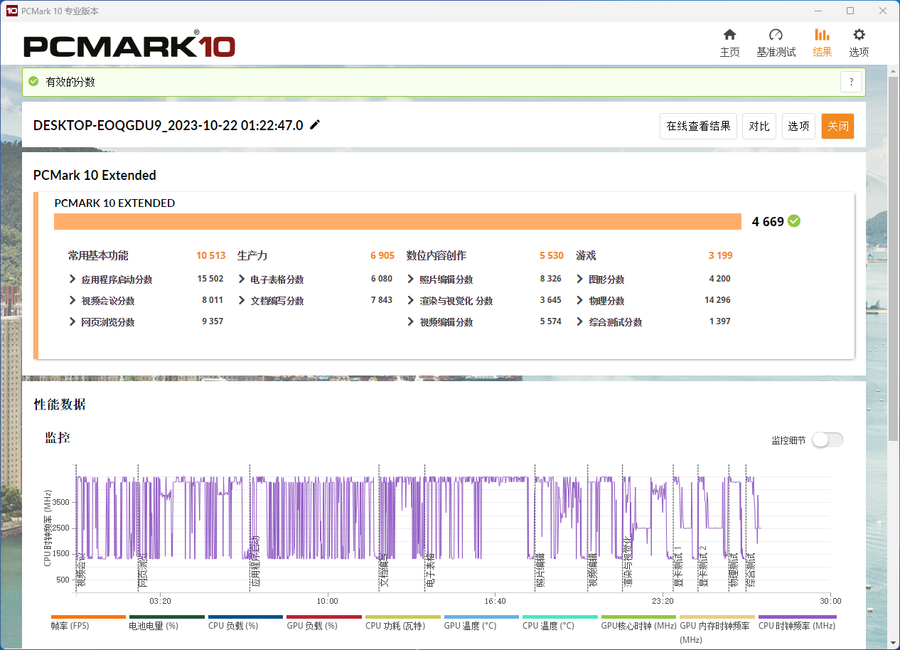Expand 视频会议分数 row

(72, 300)
